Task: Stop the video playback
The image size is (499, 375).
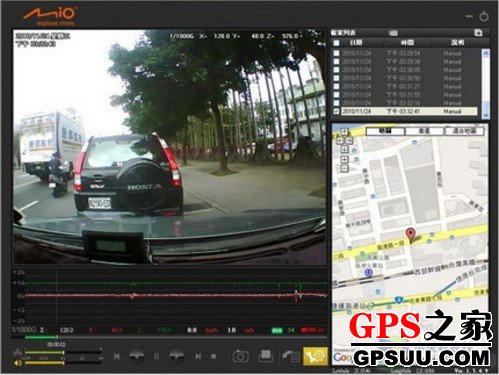Action: point(214,356)
